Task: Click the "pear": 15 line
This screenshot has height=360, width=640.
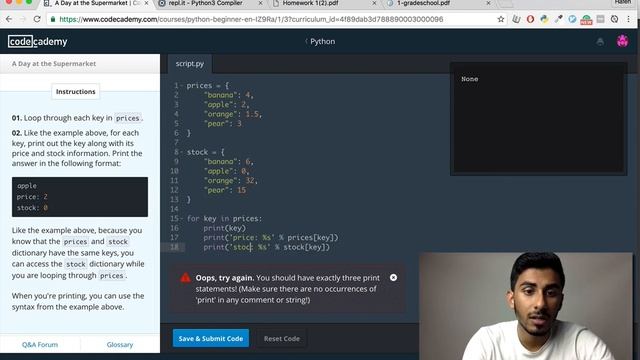Action: click(x=225, y=190)
